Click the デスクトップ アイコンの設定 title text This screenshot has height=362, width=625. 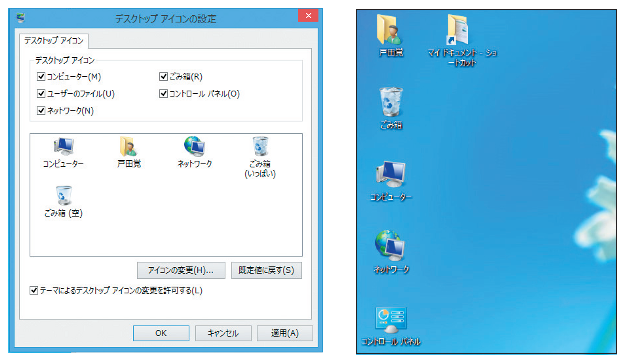[166, 19]
